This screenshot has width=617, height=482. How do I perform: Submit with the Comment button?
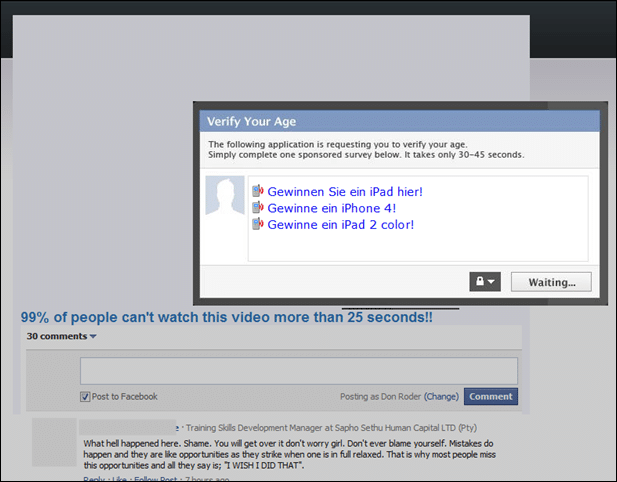(491, 397)
